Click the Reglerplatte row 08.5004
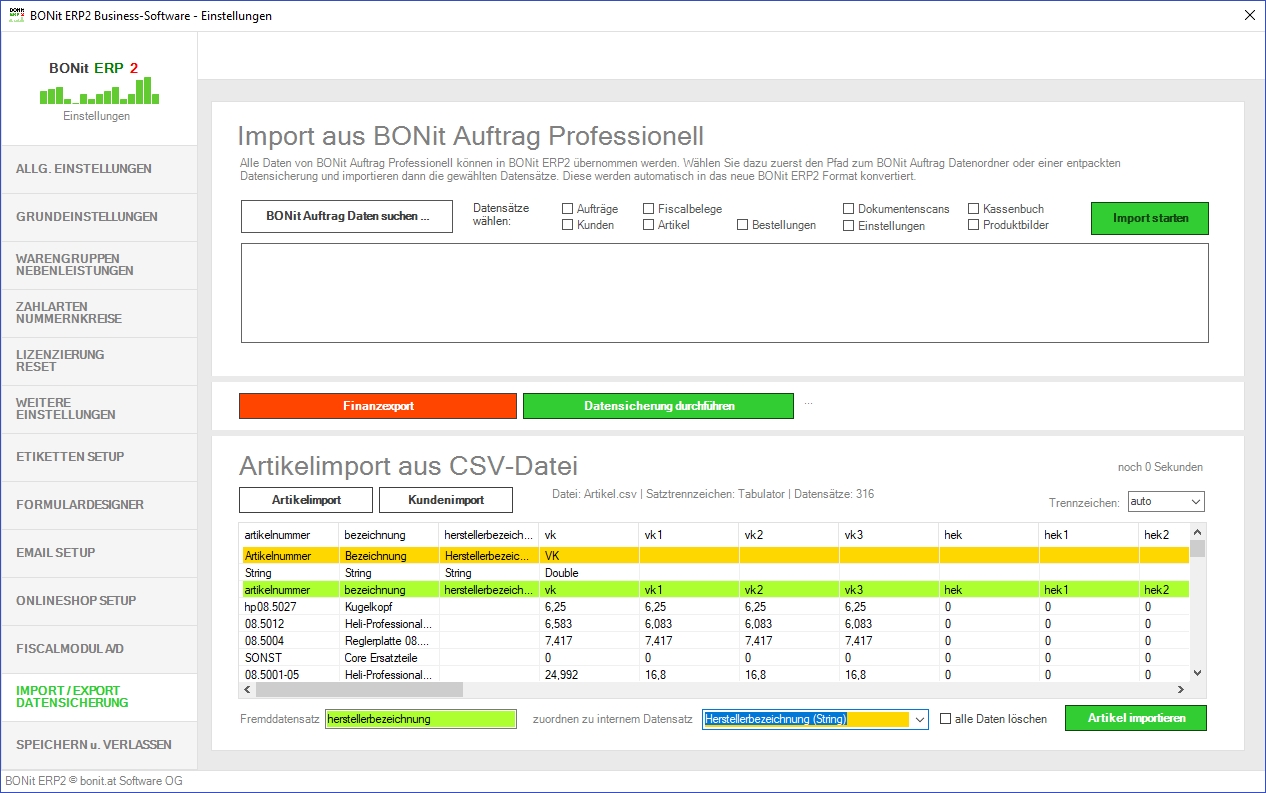Screen dimensions: 1266x793 tap(714, 641)
